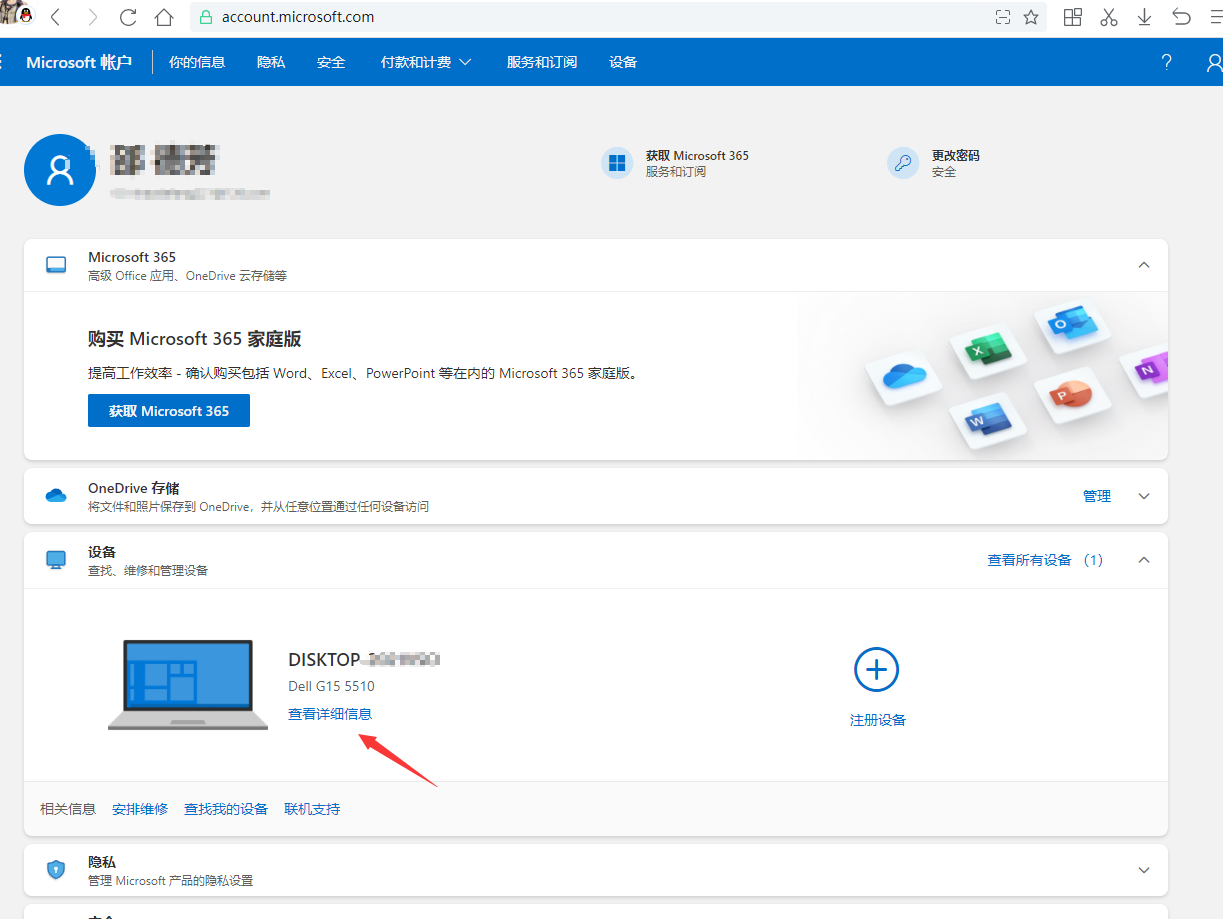Open the app launcher dots icon

pyautogui.click(x=3, y=62)
